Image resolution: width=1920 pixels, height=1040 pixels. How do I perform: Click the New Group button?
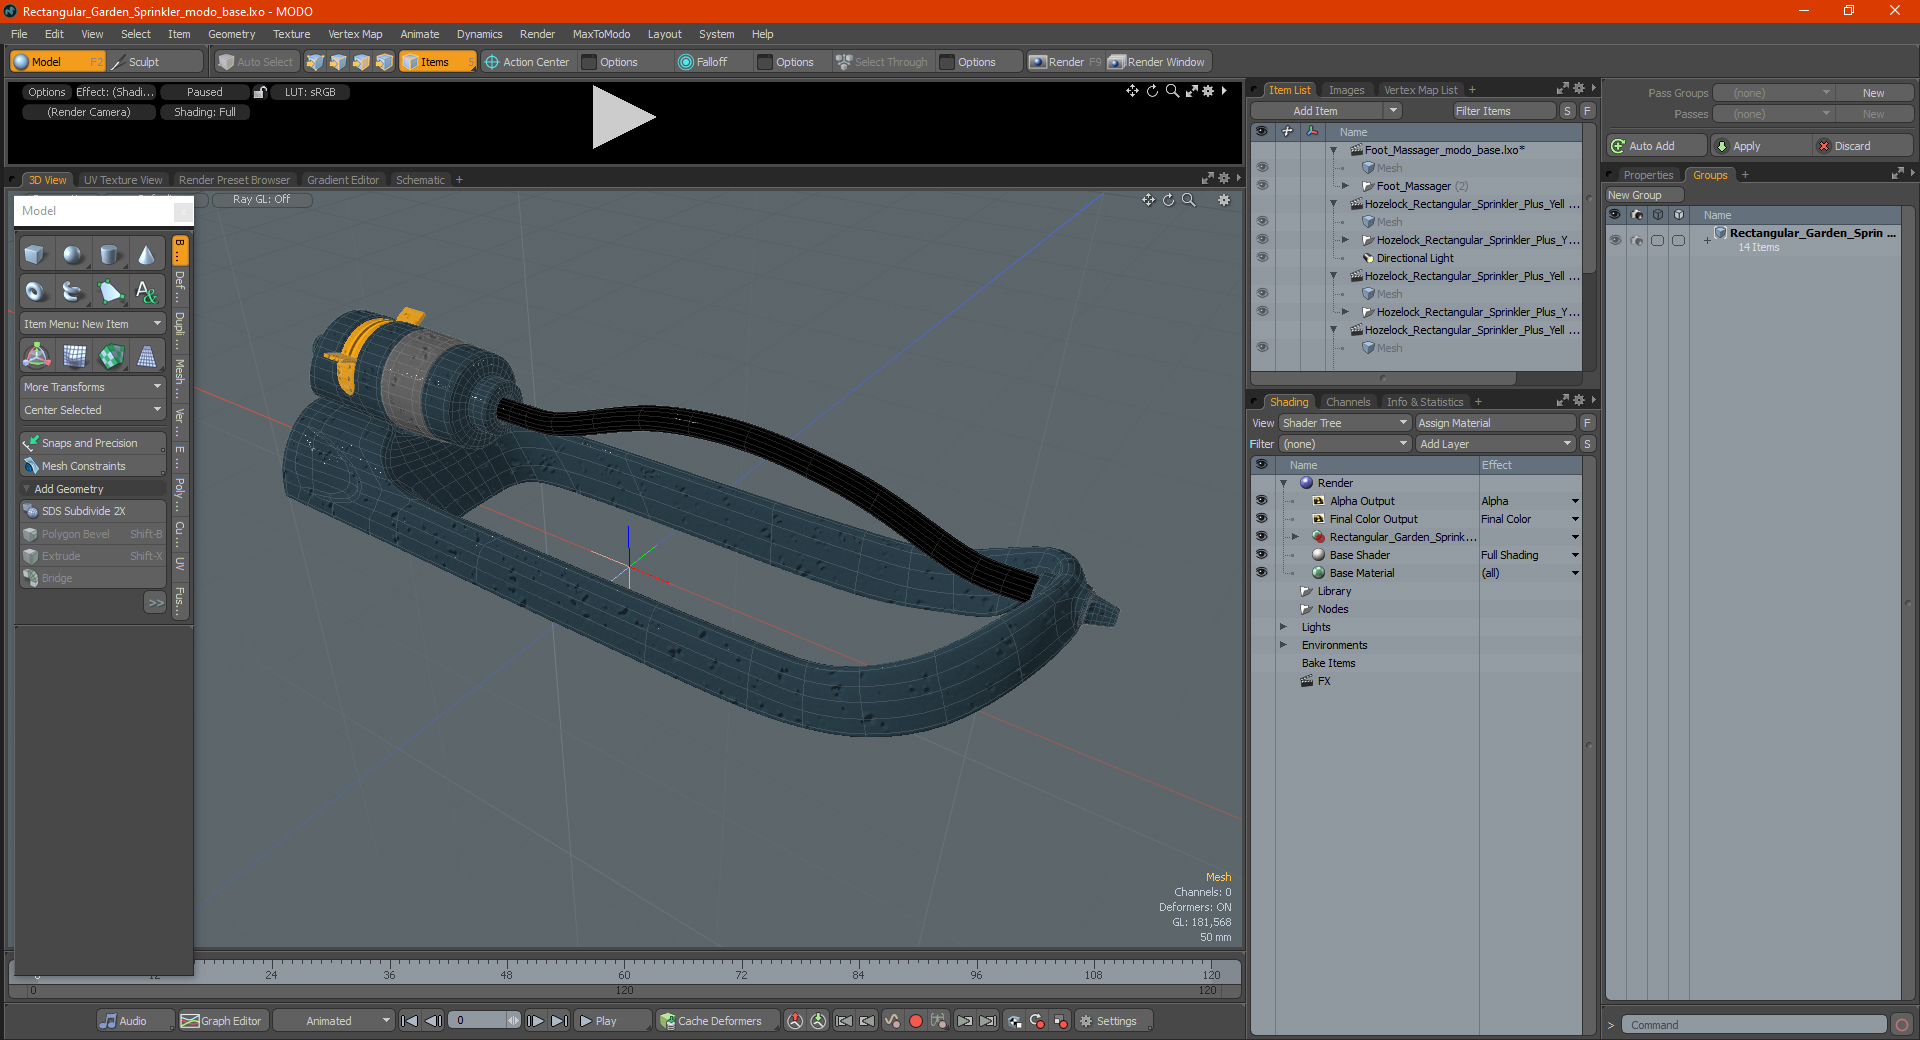[x=1645, y=195]
